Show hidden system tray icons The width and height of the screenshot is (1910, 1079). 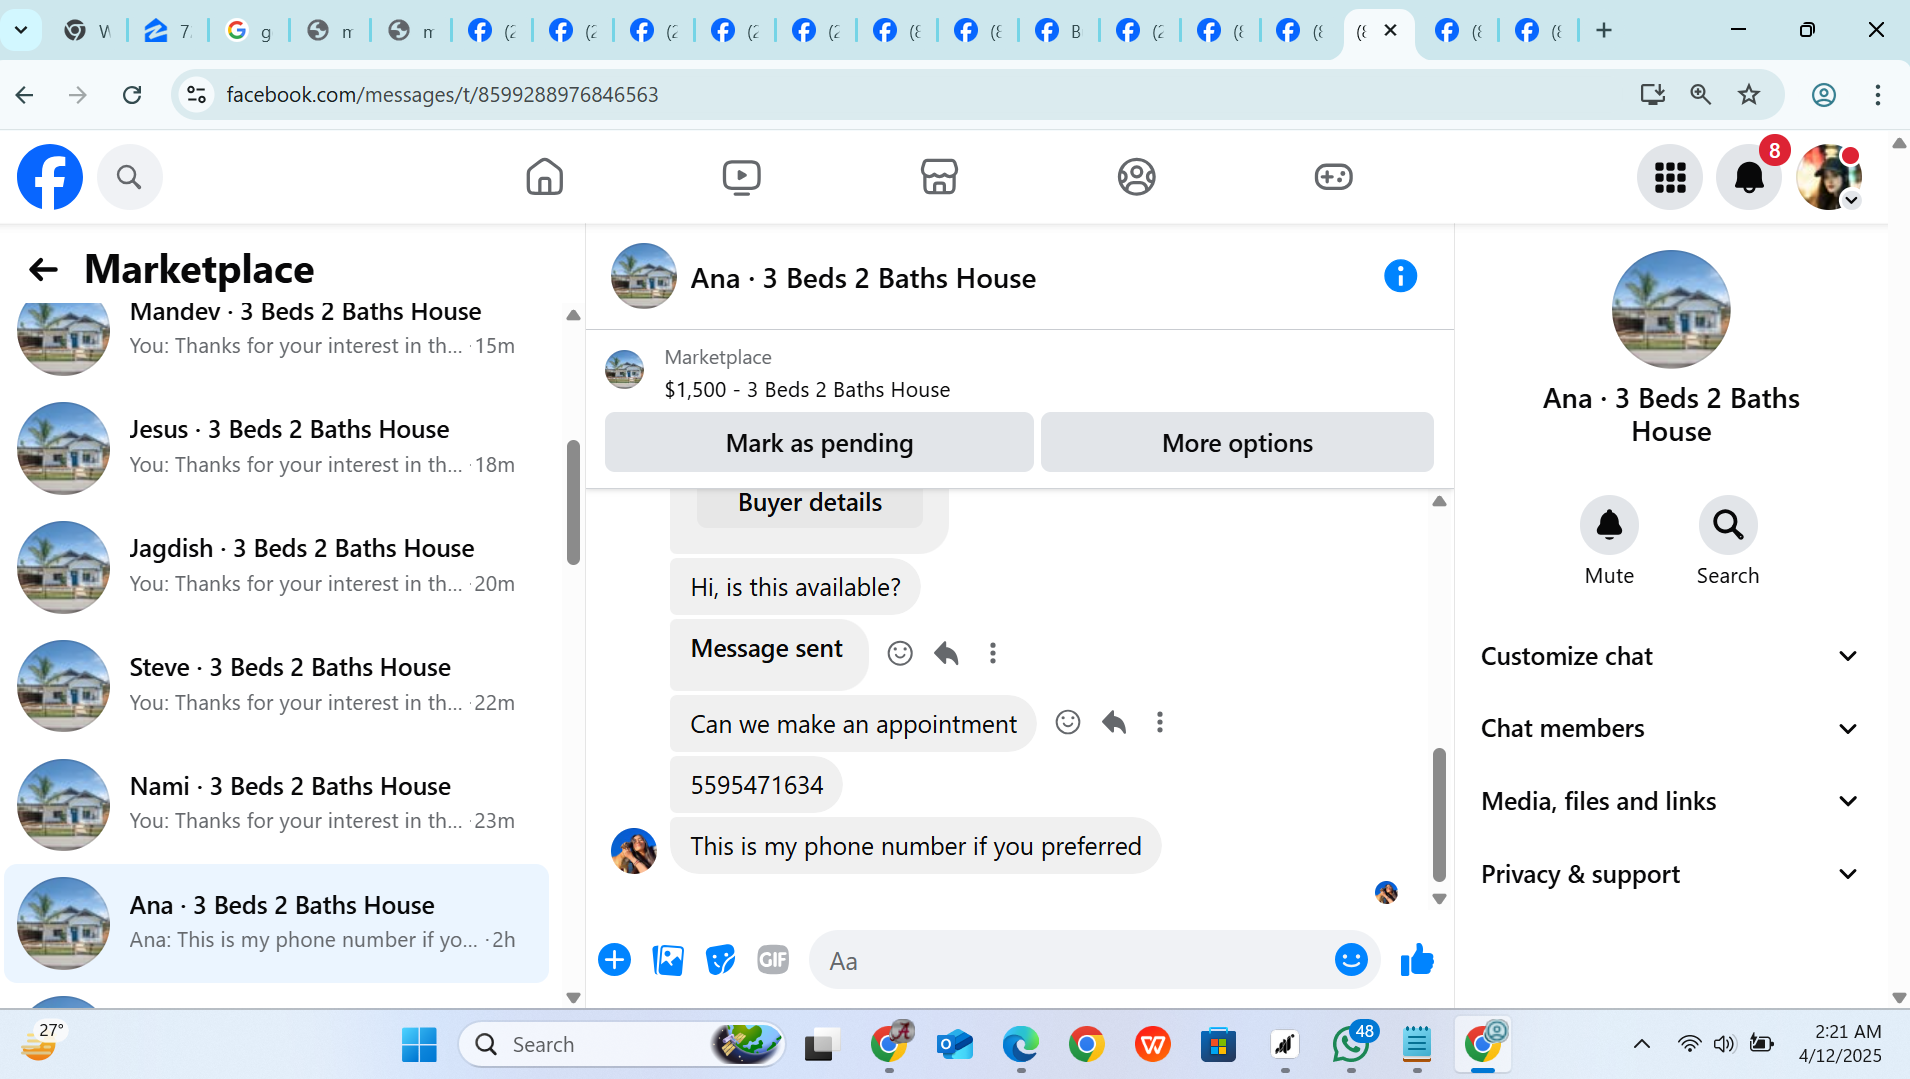click(1642, 1044)
